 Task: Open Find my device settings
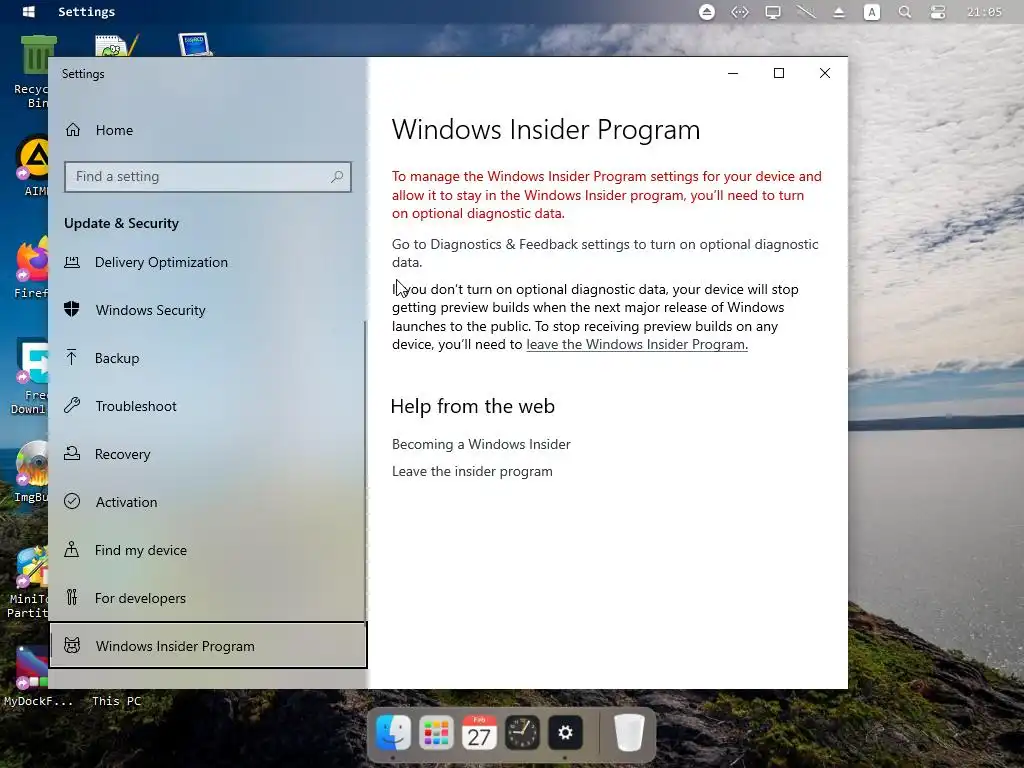(x=207, y=550)
